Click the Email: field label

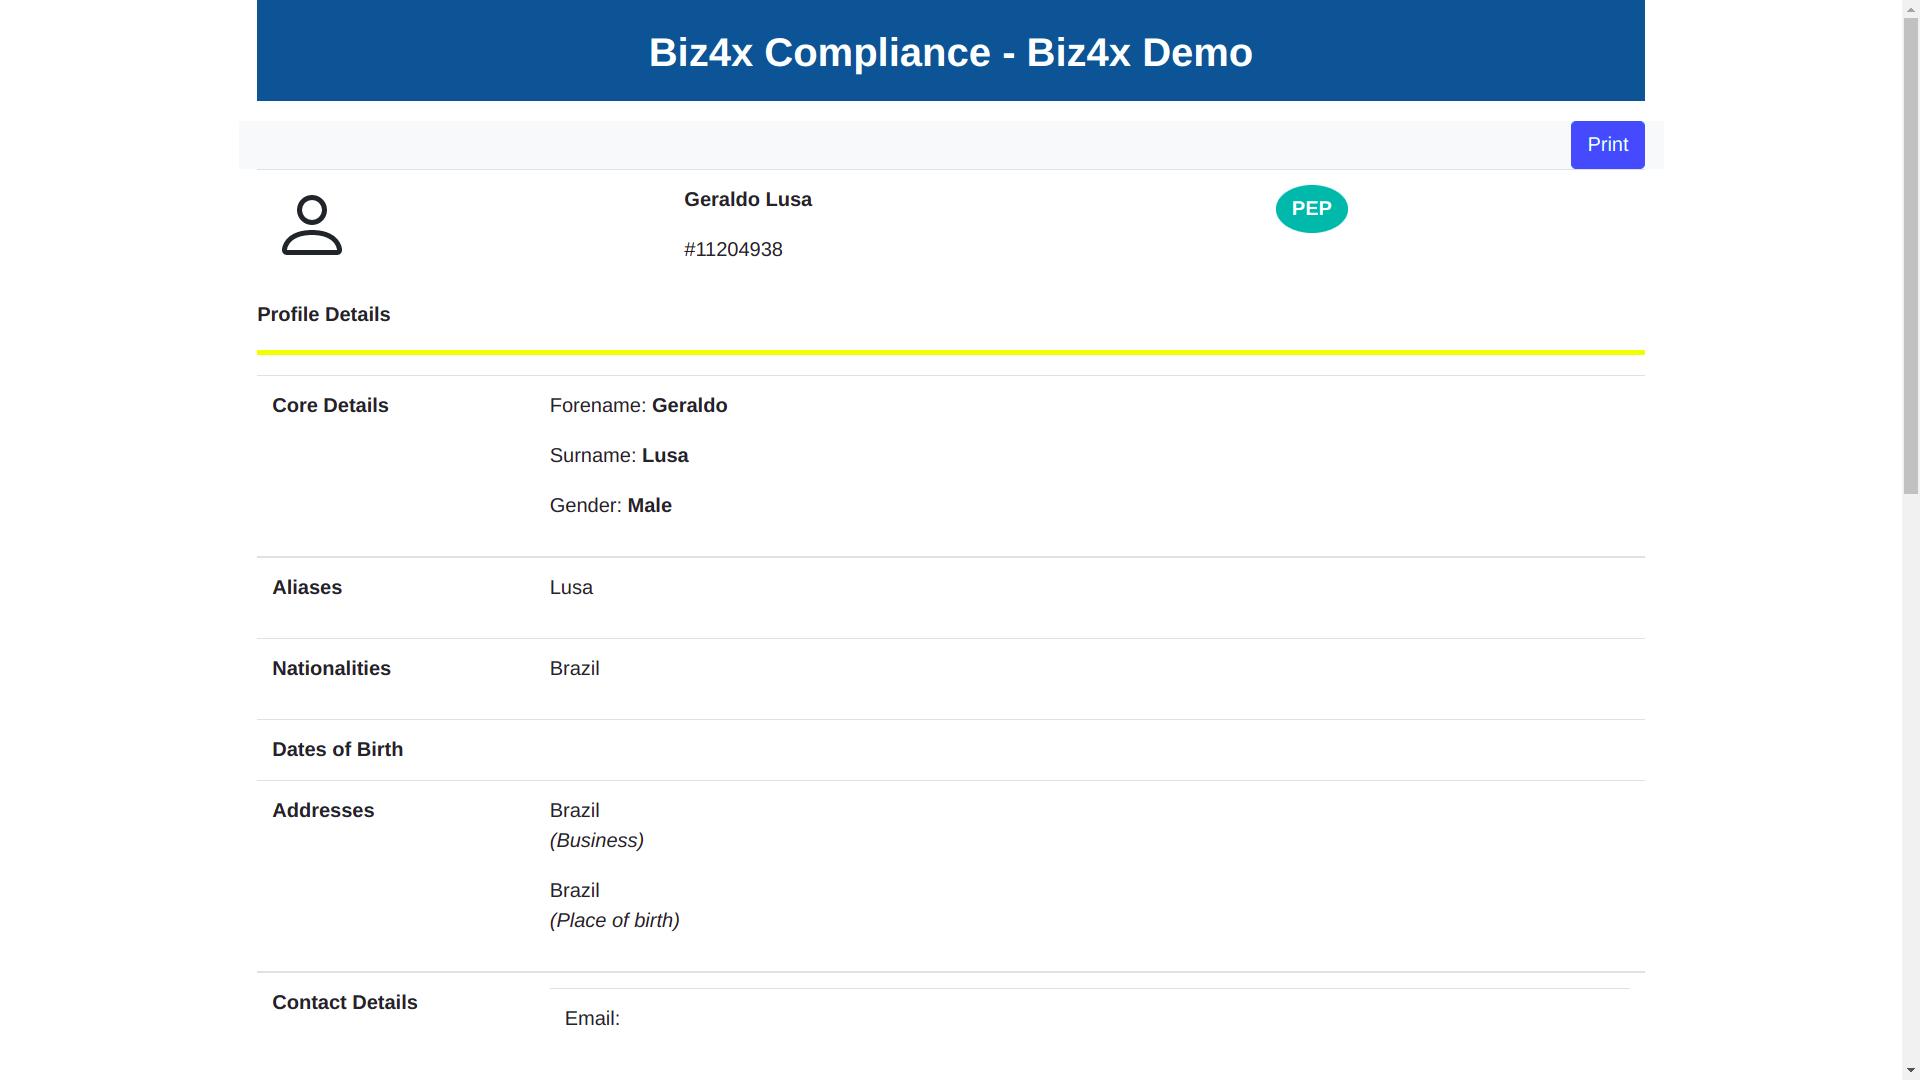click(592, 1019)
